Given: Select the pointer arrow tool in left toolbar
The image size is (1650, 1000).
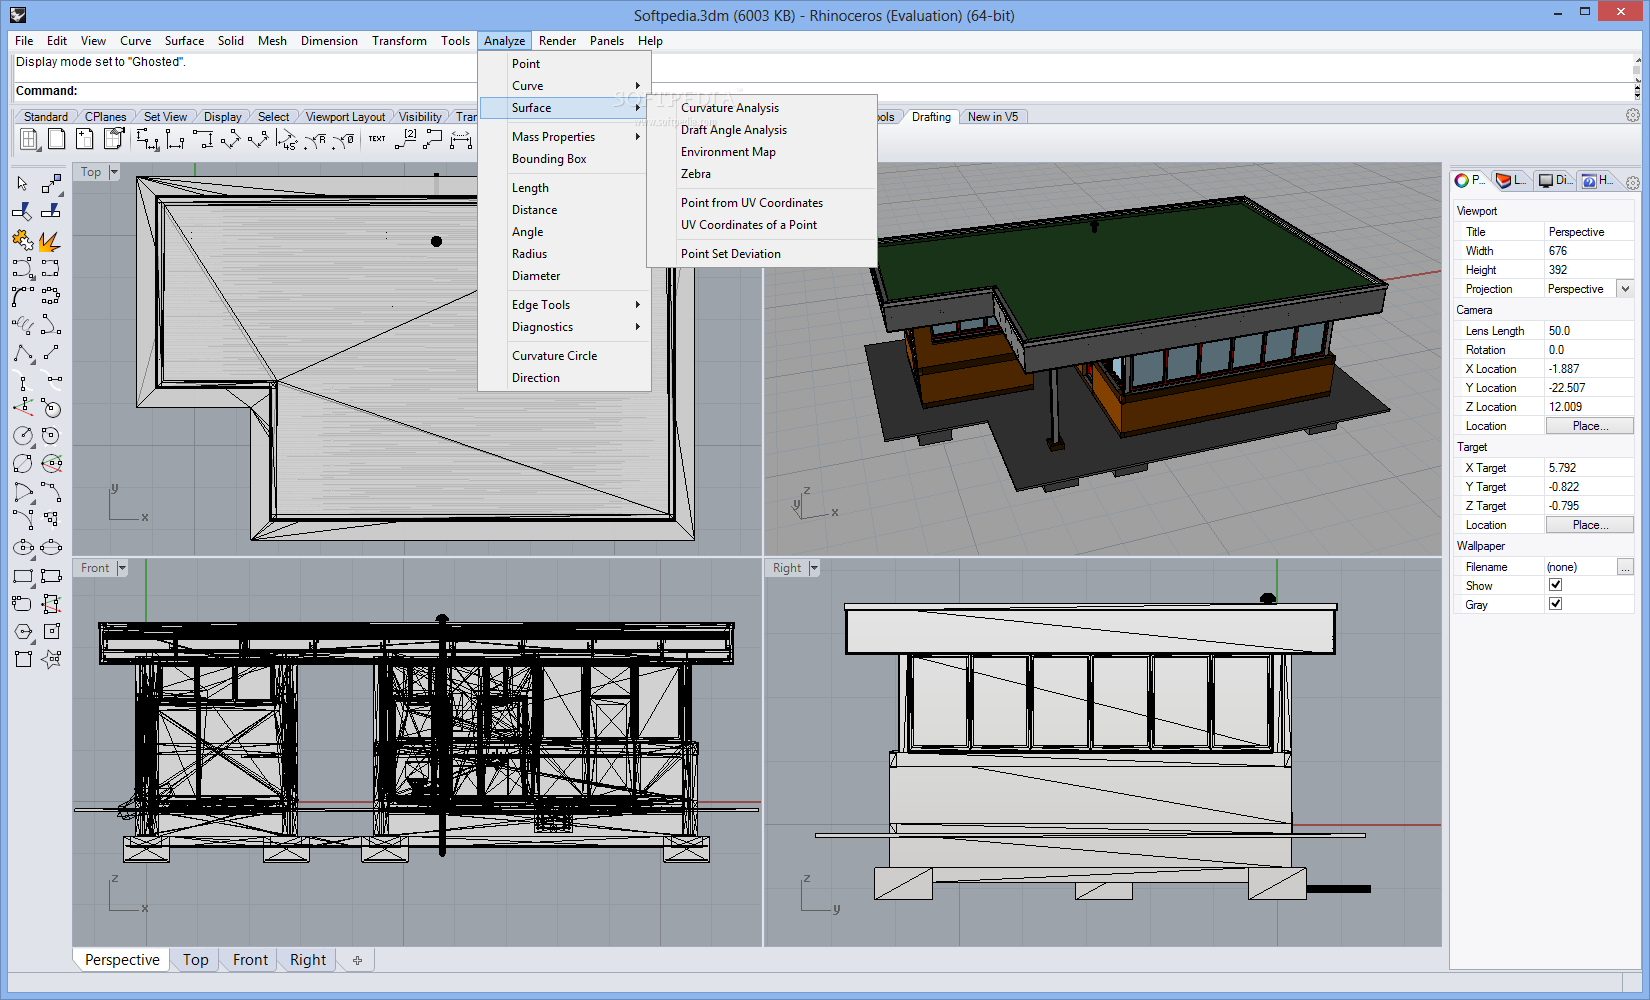Looking at the screenshot, I should click(x=23, y=184).
